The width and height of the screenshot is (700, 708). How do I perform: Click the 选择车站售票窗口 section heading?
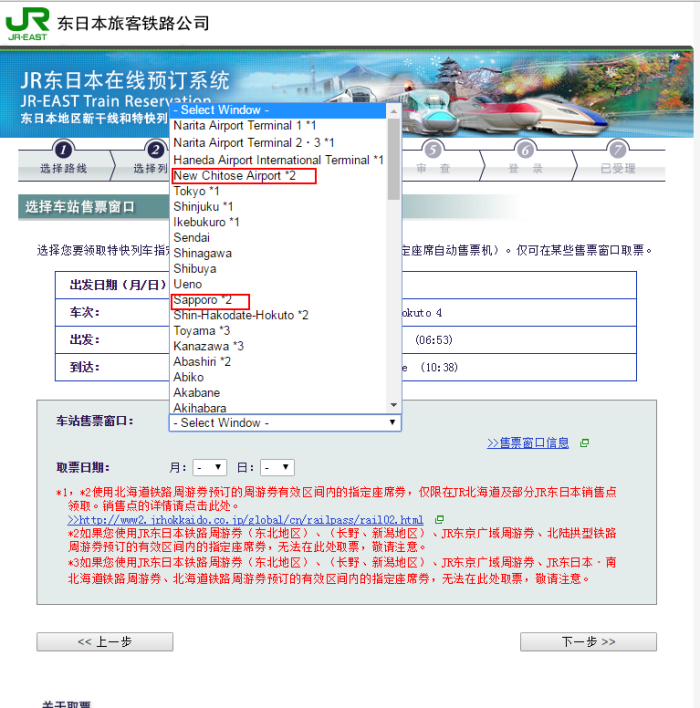pos(80,207)
